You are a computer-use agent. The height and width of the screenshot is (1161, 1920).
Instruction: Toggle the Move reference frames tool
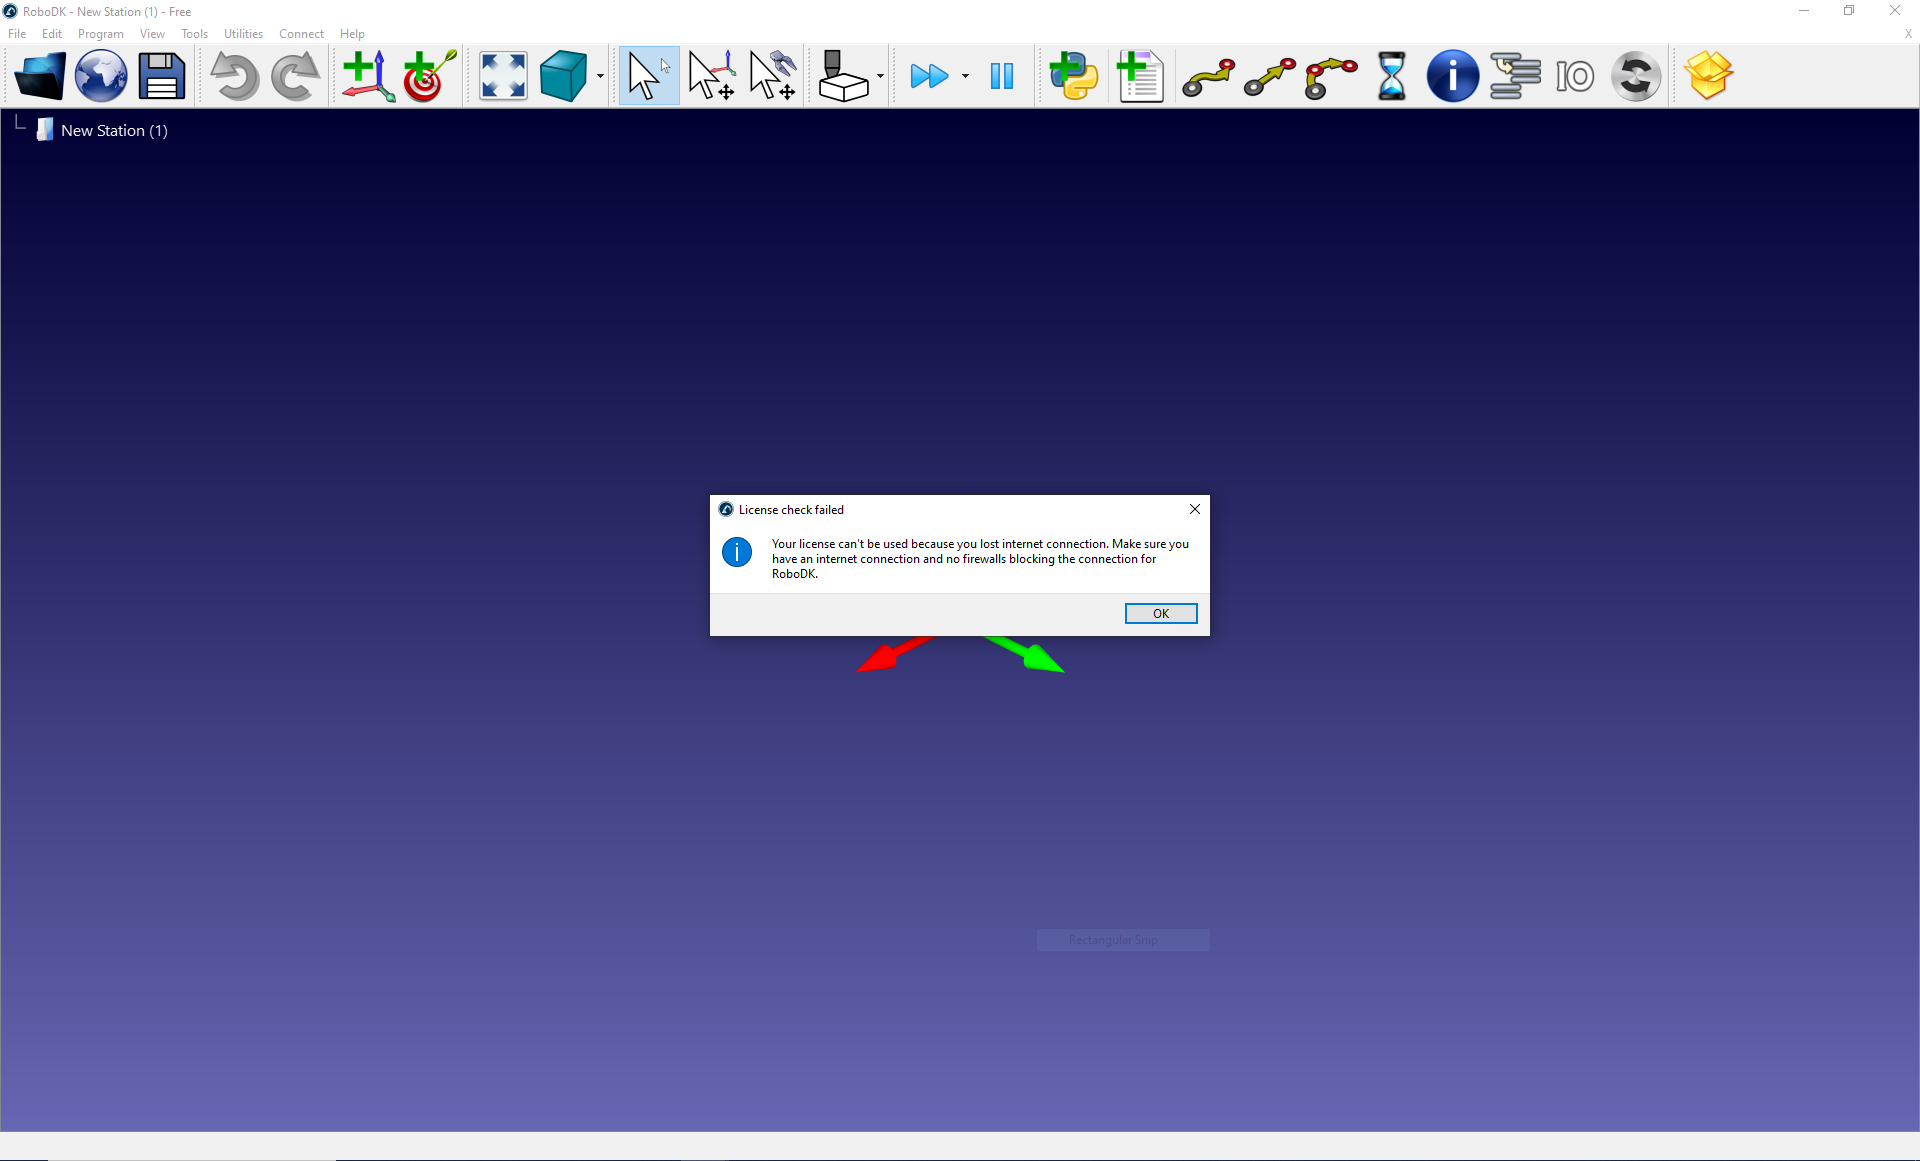pos(711,76)
